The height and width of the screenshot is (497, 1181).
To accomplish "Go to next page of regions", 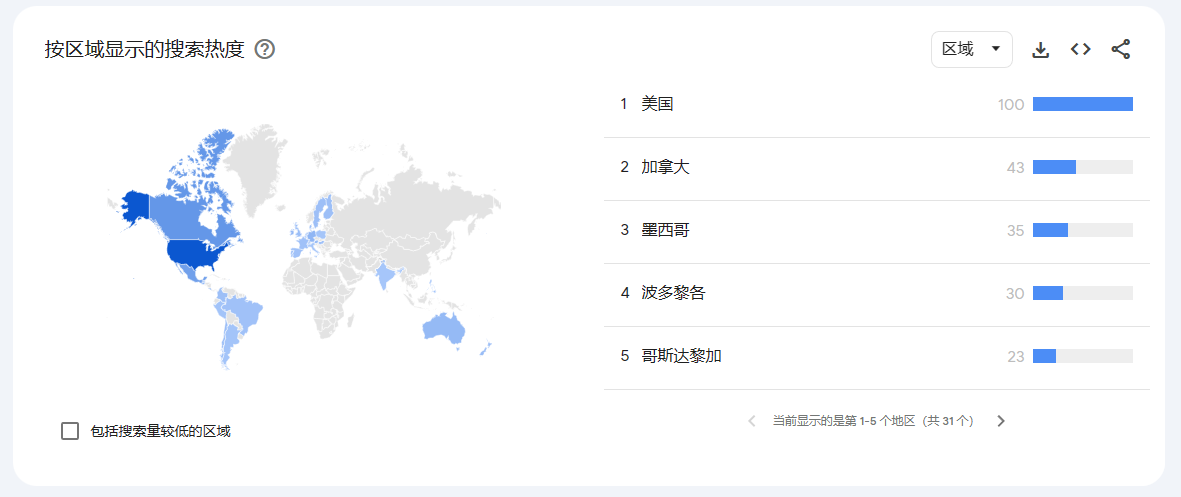I will 1001,421.
